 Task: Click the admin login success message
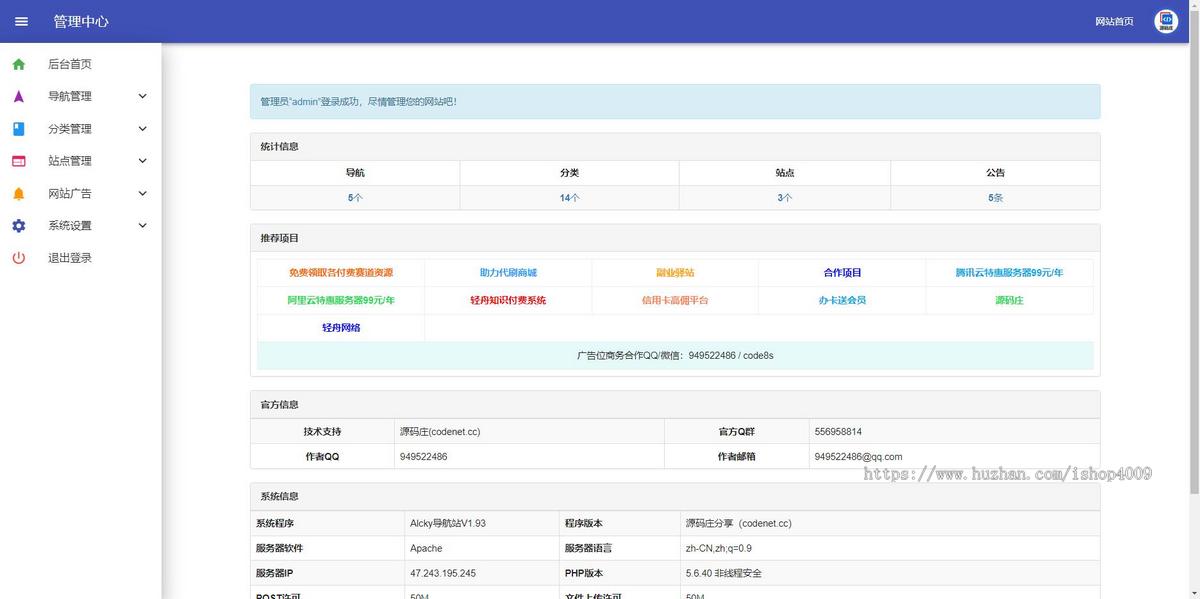675,102
